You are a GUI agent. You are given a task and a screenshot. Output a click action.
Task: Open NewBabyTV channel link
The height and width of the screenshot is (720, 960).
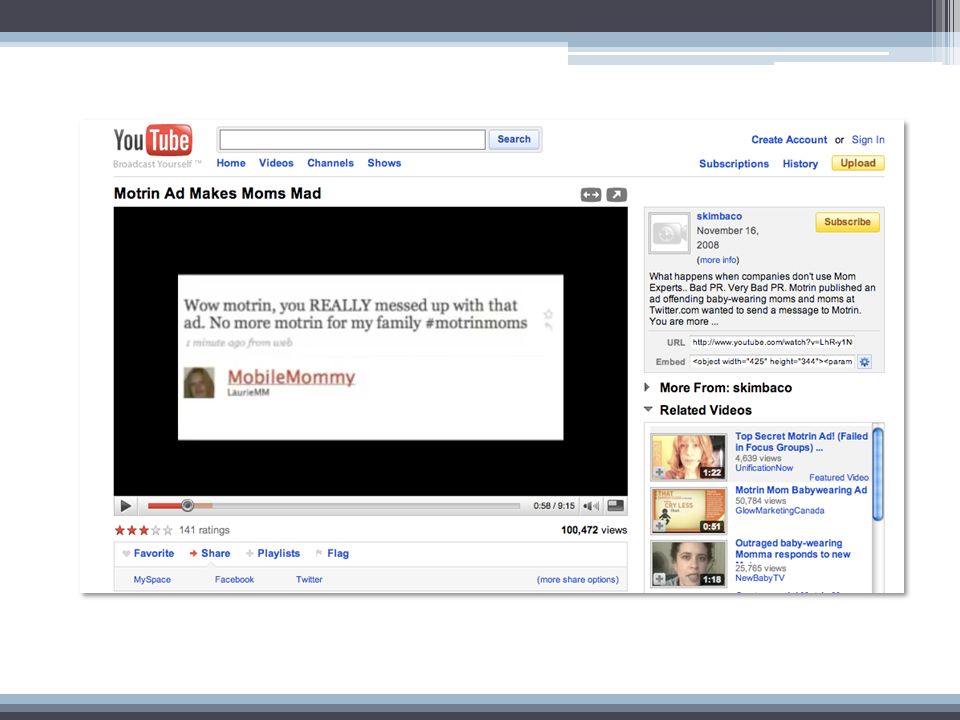click(760, 578)
